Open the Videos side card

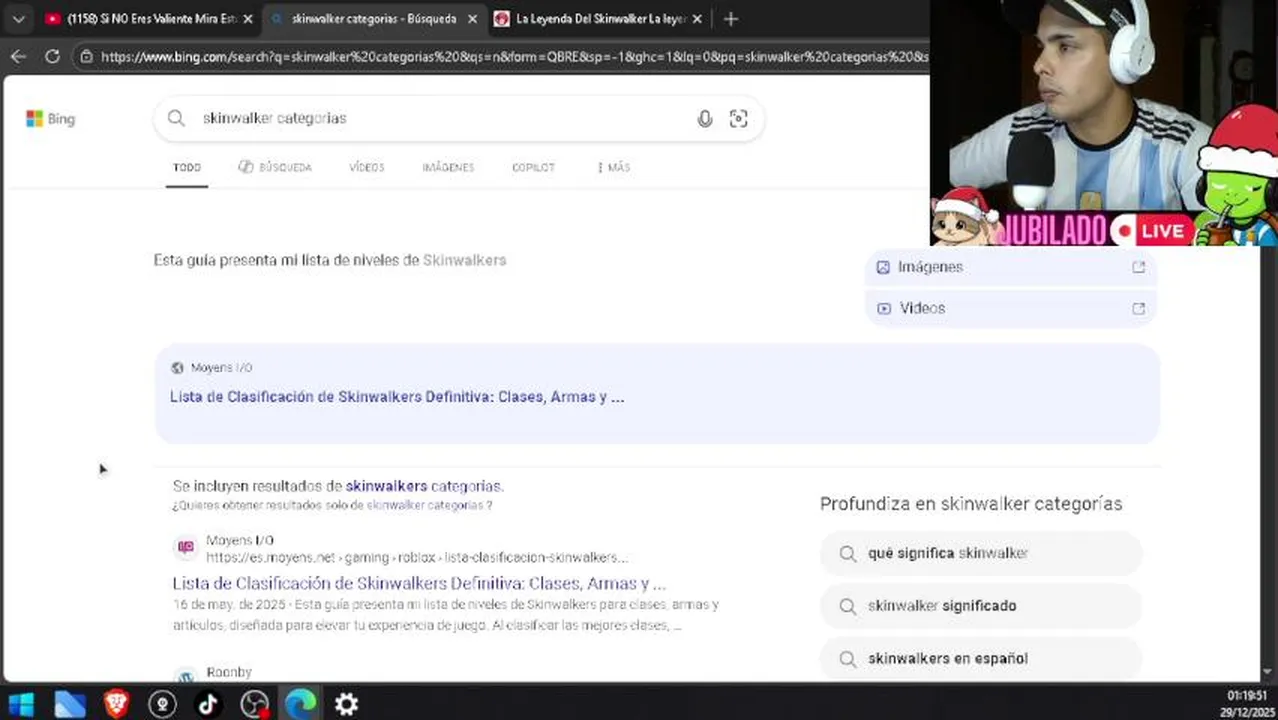(1010, 308)
